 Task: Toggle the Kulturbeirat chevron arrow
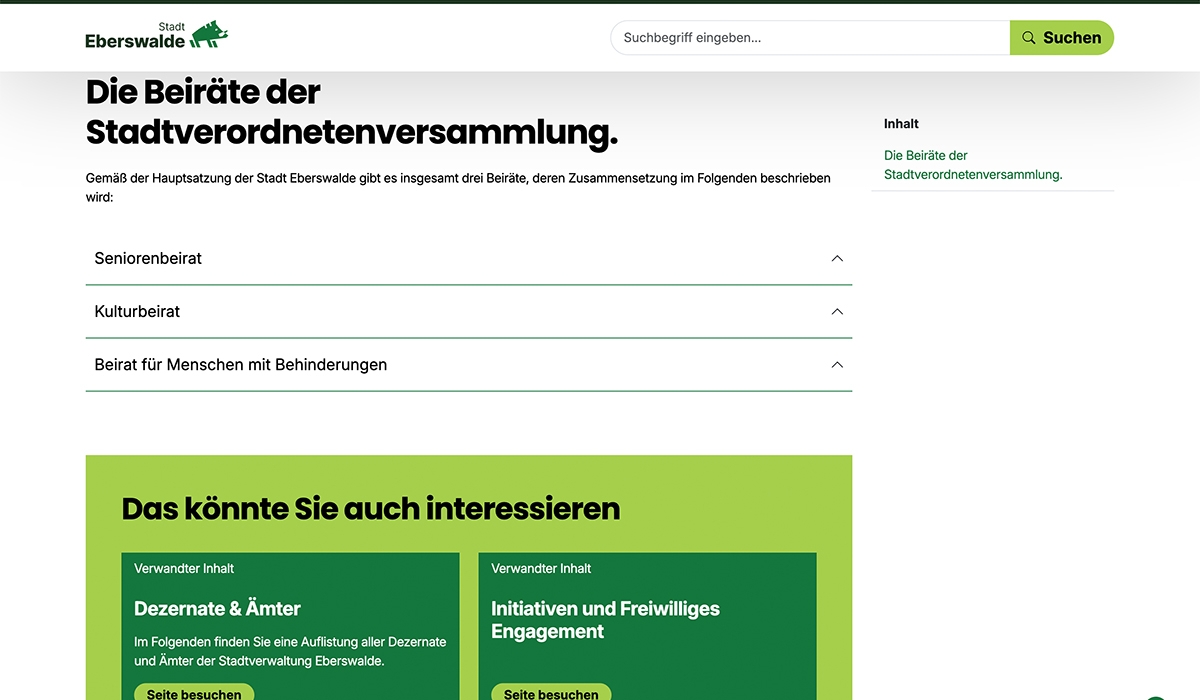(837, 311)
